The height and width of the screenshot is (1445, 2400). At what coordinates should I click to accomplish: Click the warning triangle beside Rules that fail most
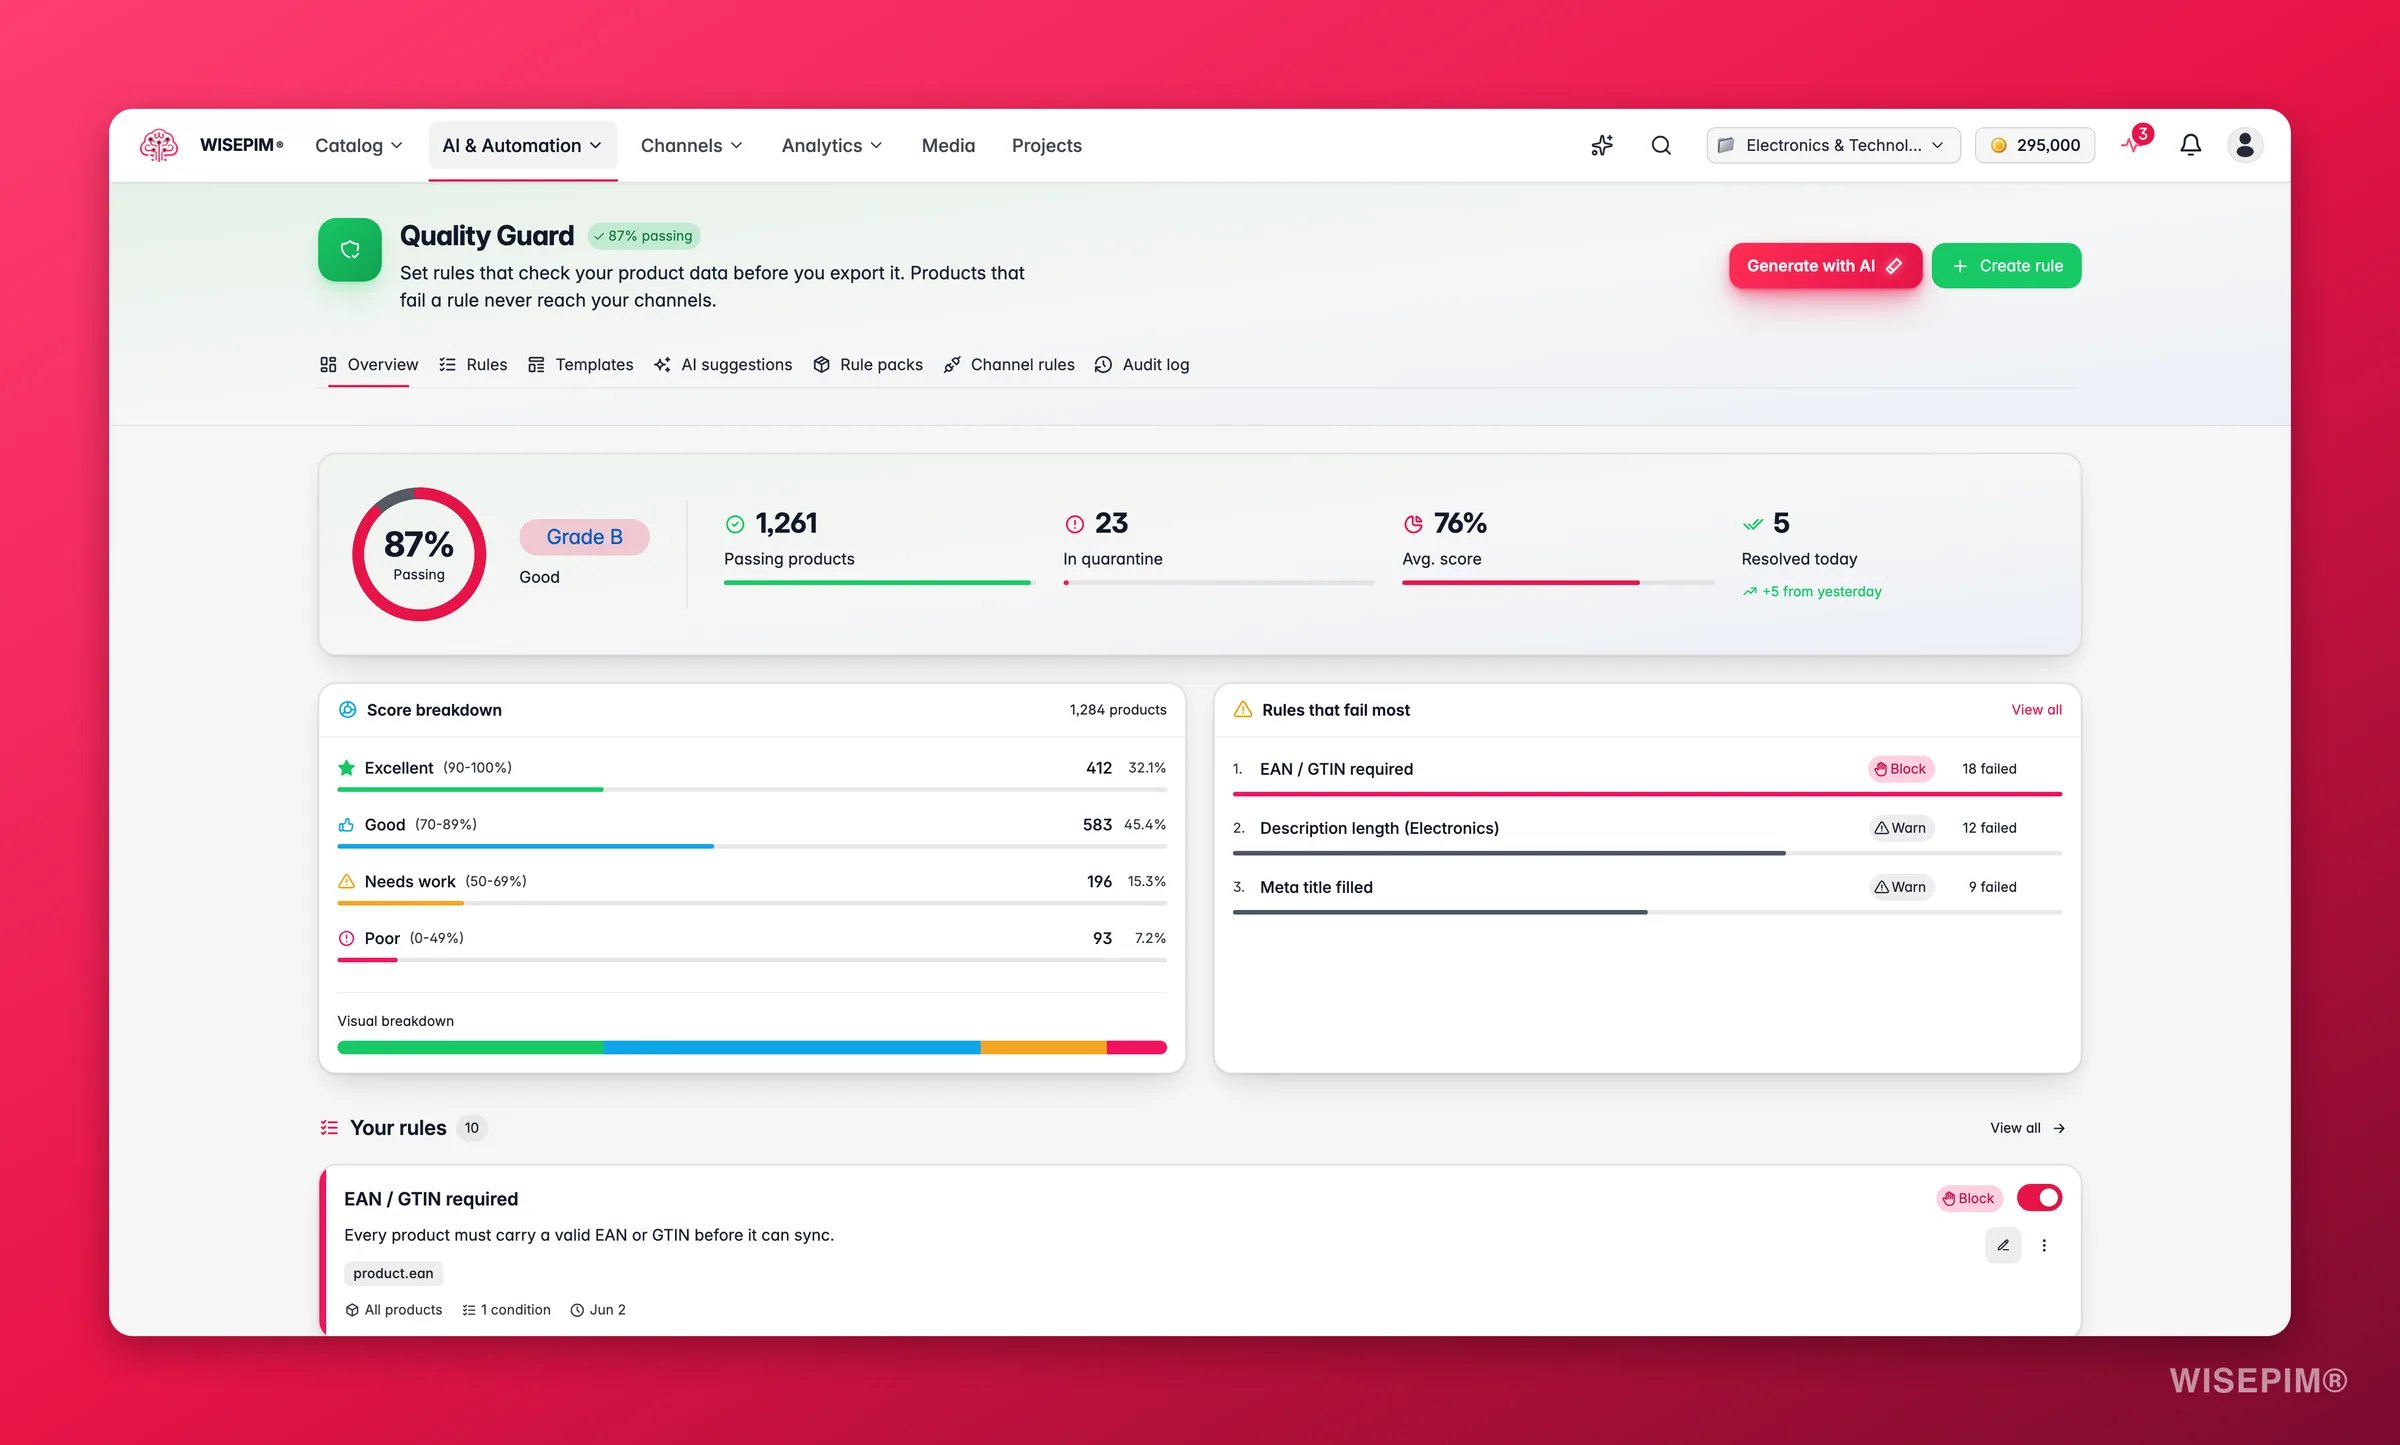point(1243,709)
